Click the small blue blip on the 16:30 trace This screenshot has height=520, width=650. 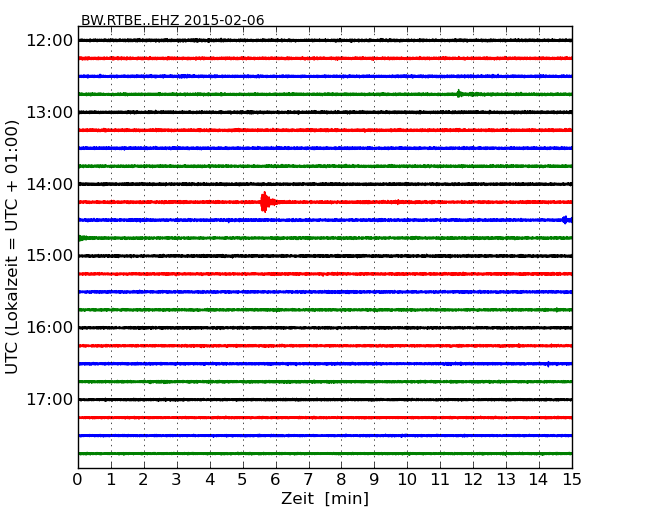[x=547, y=364]
